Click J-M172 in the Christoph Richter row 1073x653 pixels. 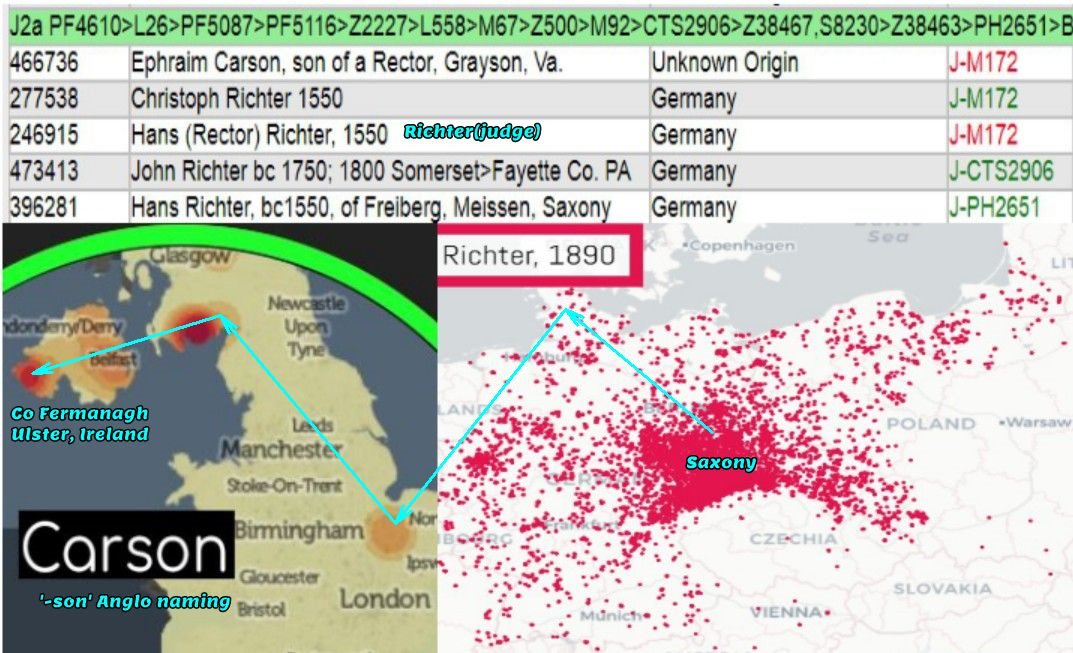point(983,99)
